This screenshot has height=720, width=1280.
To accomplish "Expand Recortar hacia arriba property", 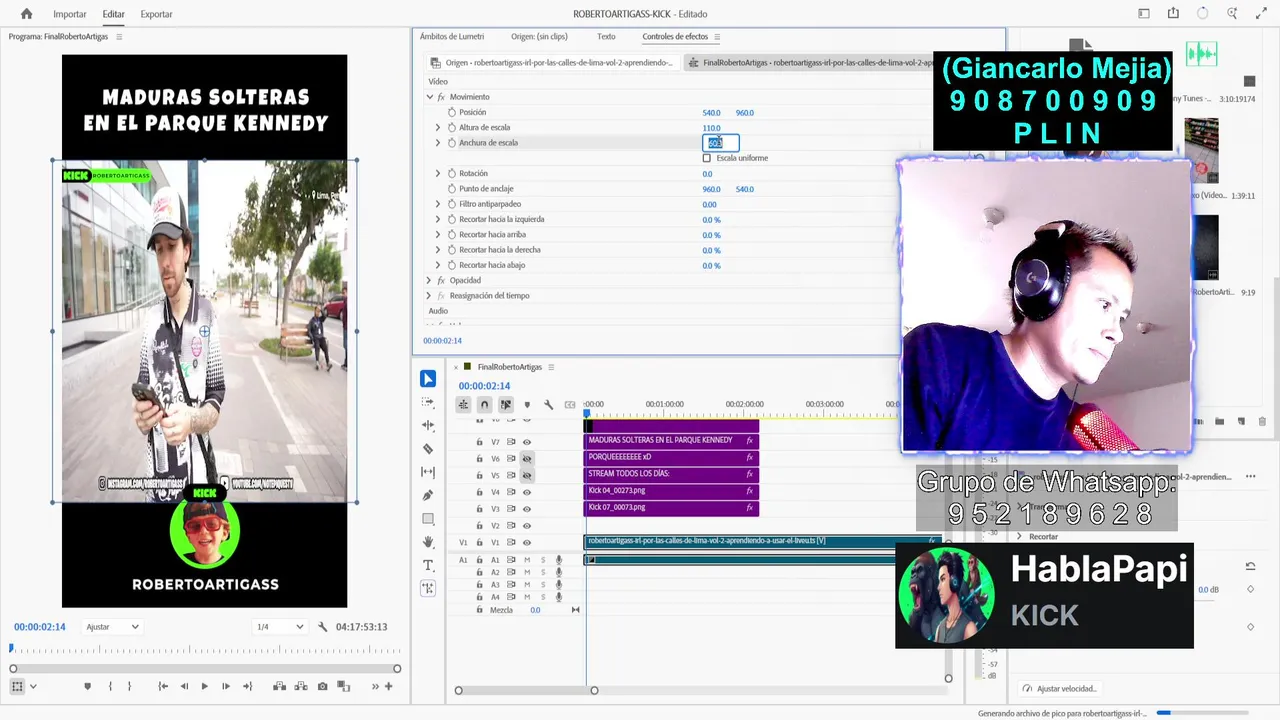I will (437, 235).
